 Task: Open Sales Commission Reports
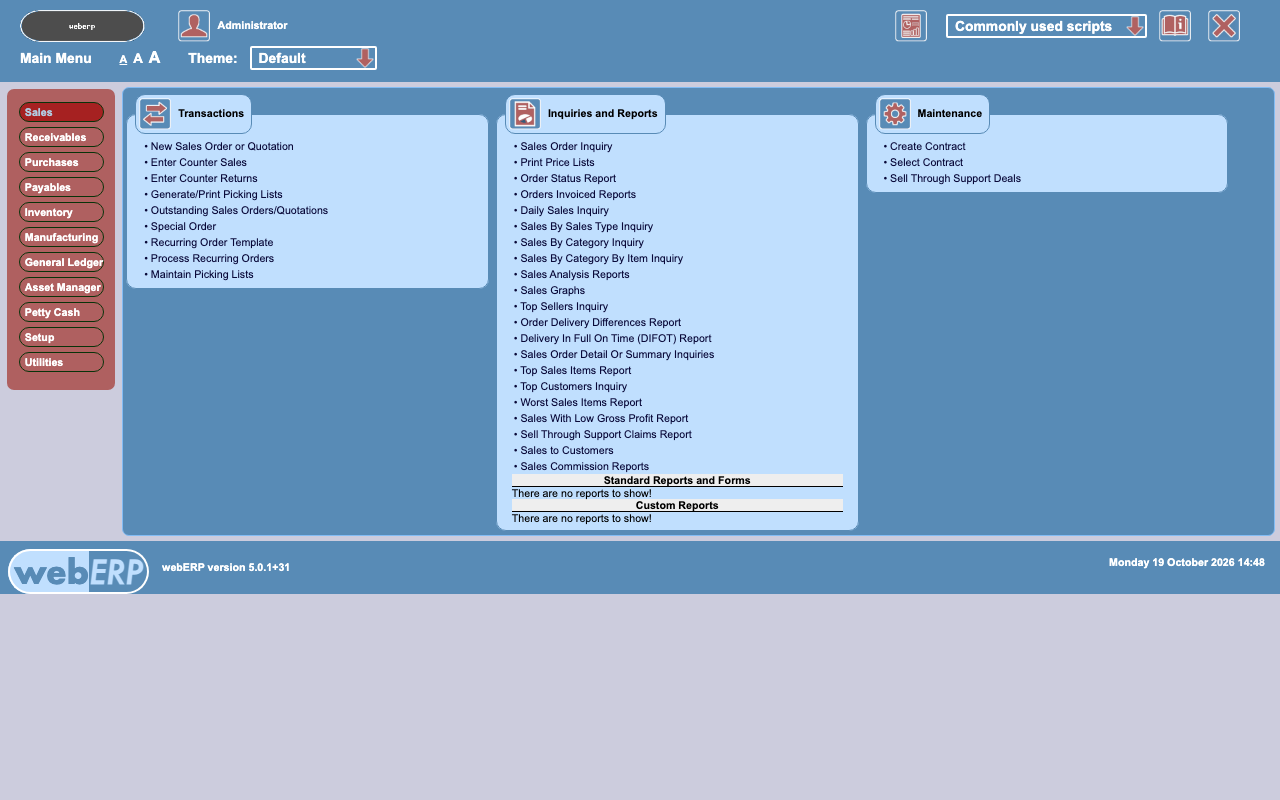tap(584, 466)
